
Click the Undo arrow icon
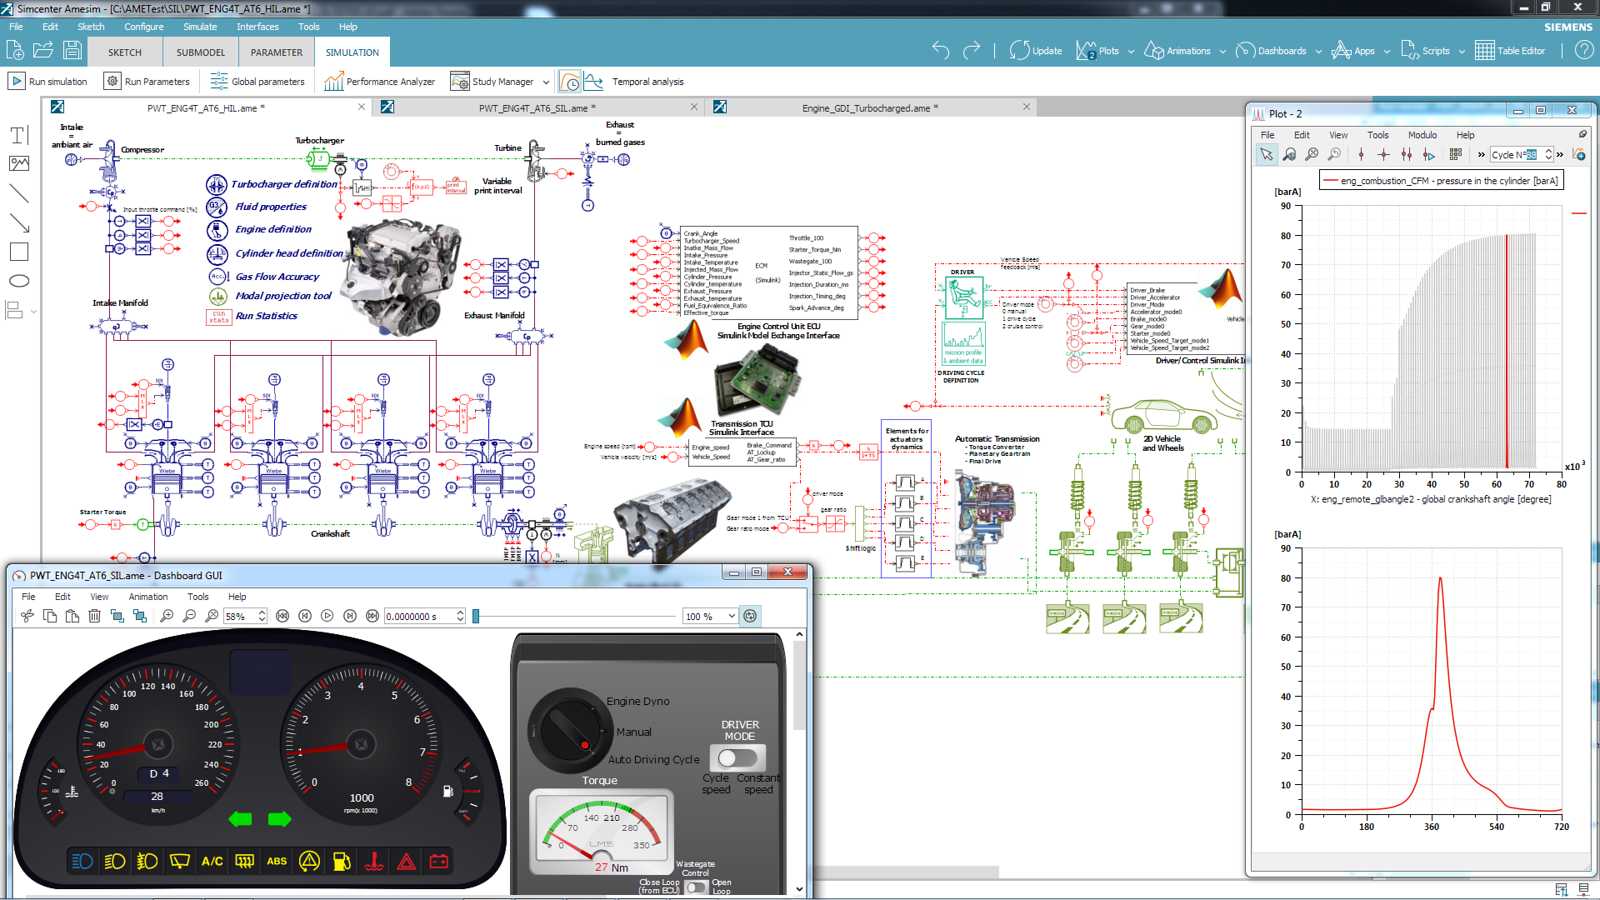[x=941, y=50]
